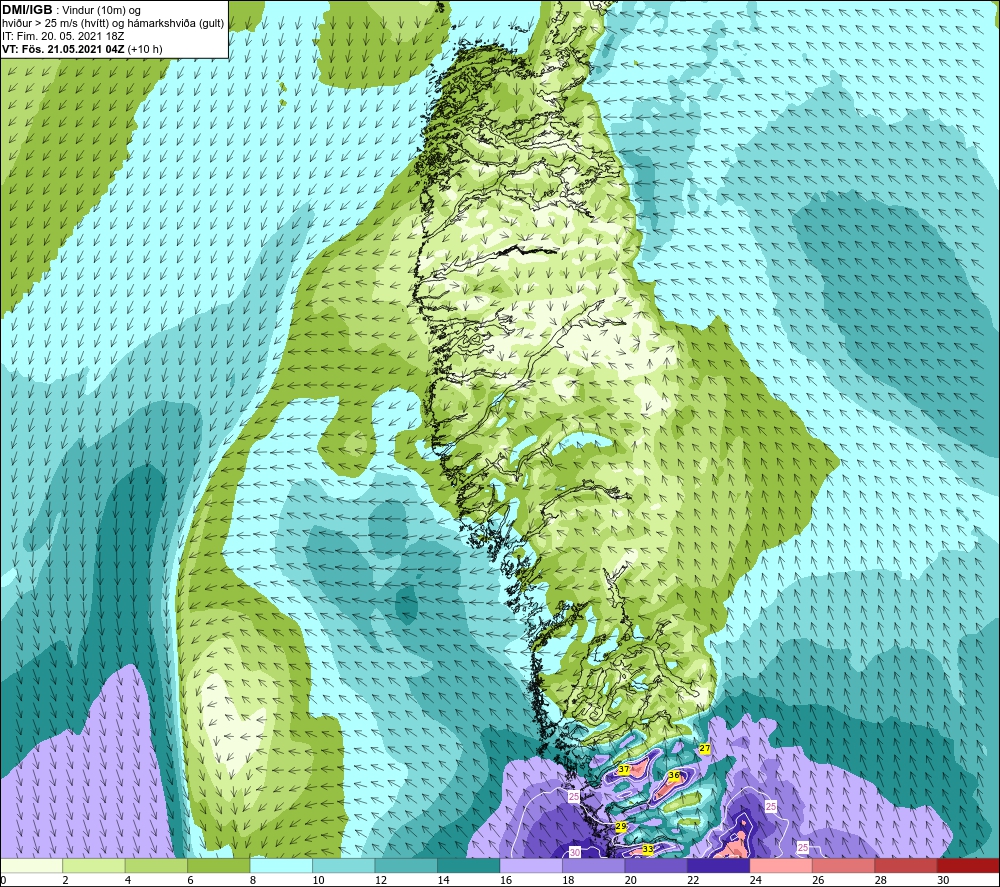Viewport: 1000px width, 887px height.
Task: Pick the 24–26 m/s pink legend swatch
Action: tap(781, 865)
